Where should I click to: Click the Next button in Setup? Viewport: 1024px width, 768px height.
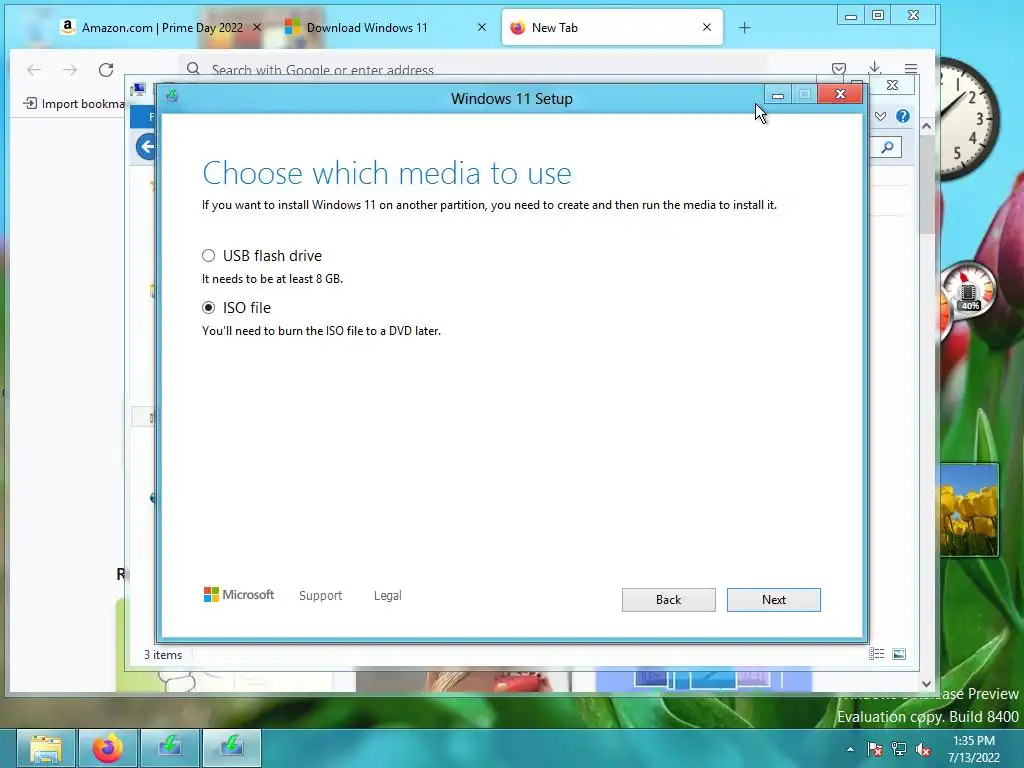pos(773,600)
